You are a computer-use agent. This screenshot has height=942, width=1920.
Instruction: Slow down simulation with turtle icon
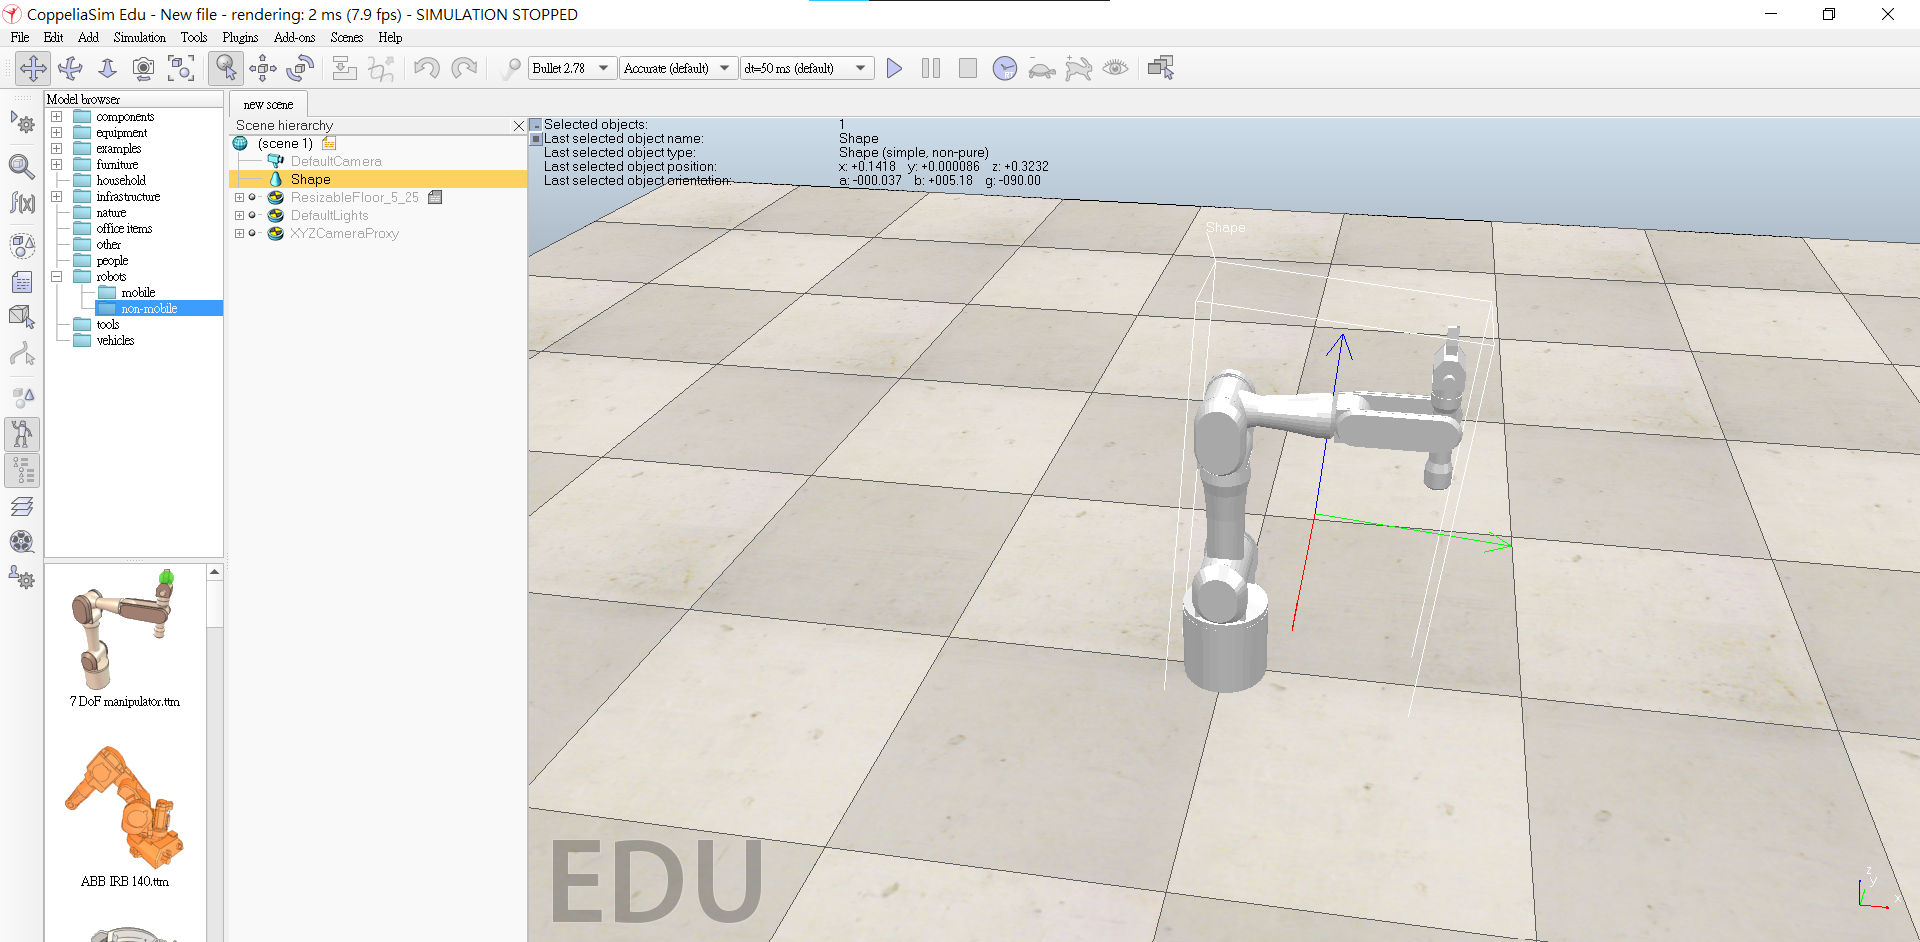point(1042,68)
